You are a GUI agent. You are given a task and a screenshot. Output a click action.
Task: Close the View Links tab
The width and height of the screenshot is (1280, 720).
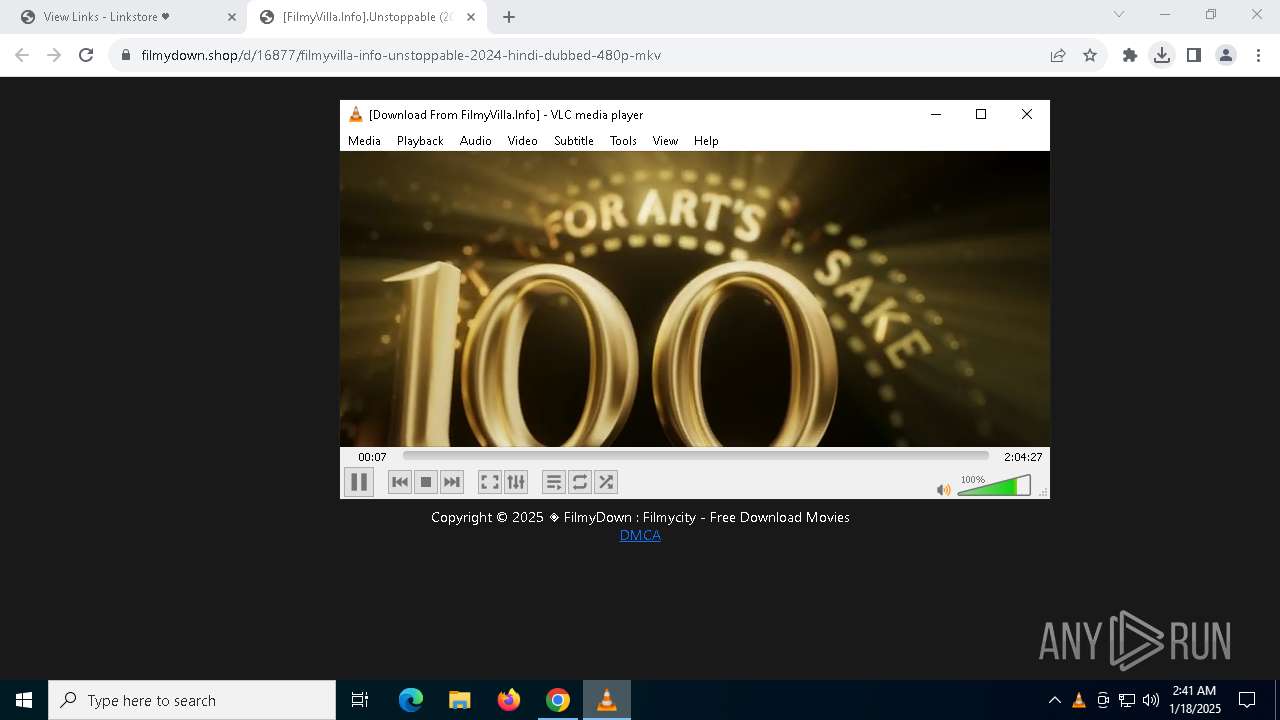(x=232, y=17)
